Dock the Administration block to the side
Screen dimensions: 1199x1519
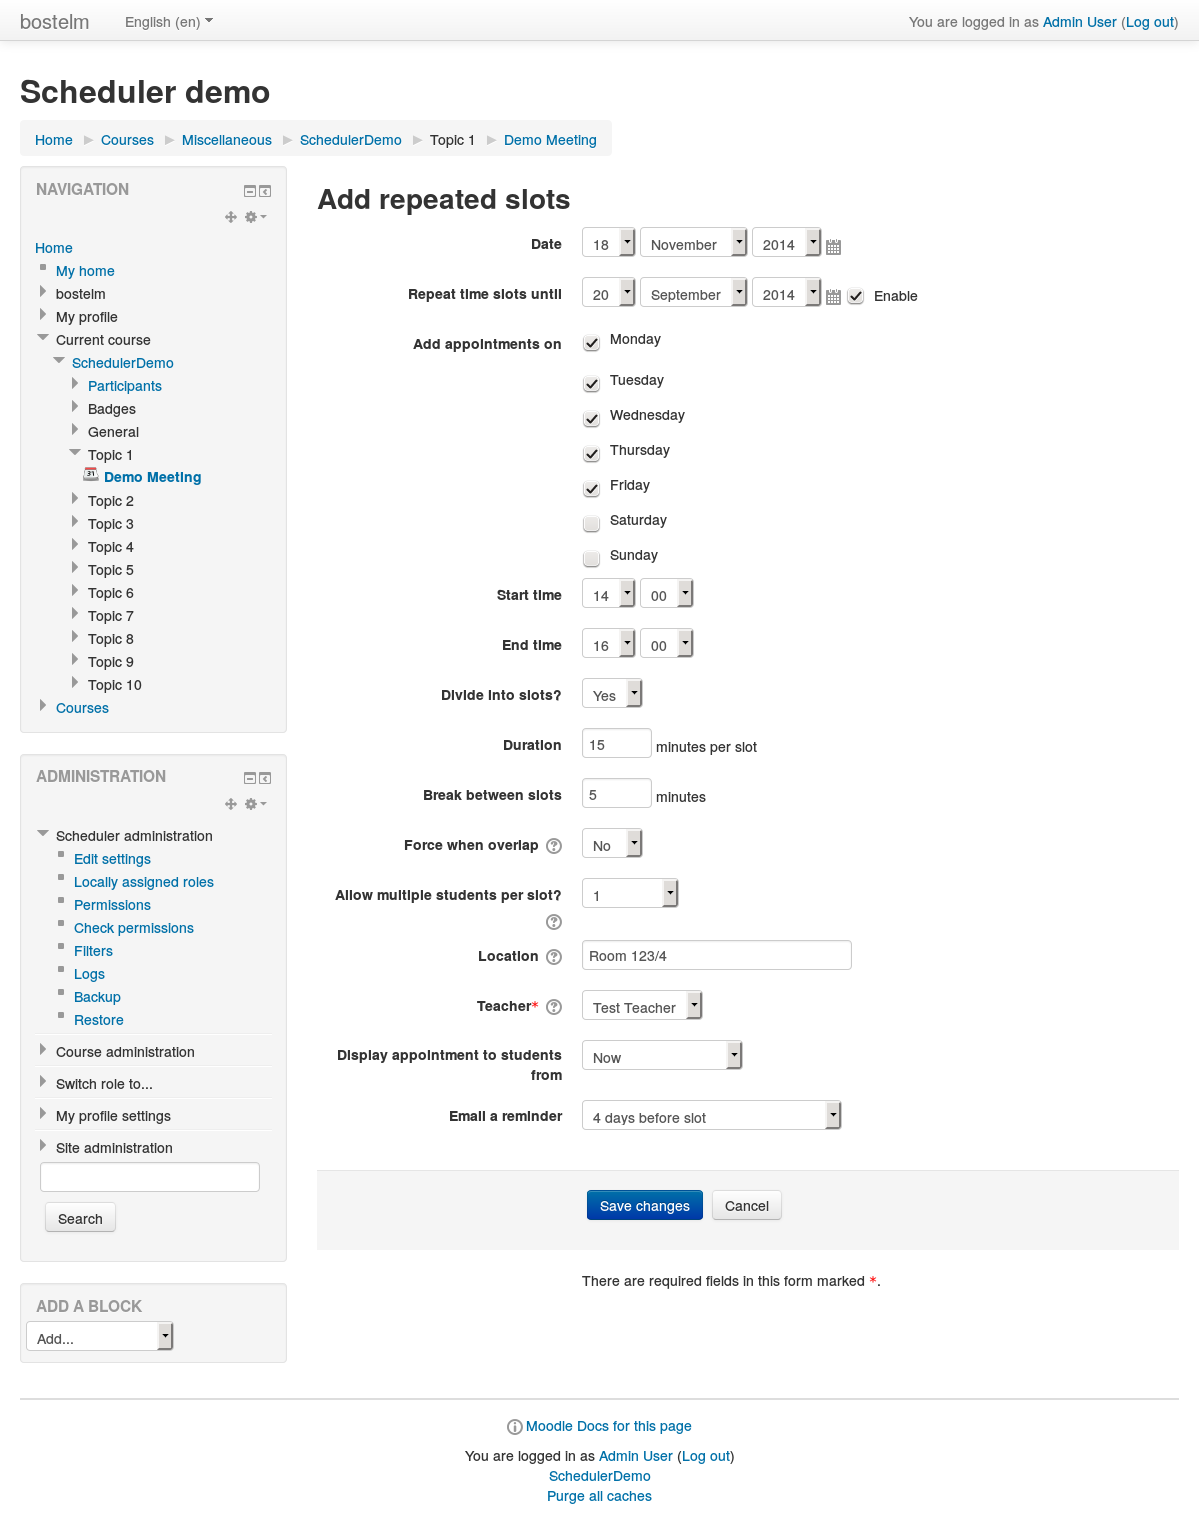265,778
